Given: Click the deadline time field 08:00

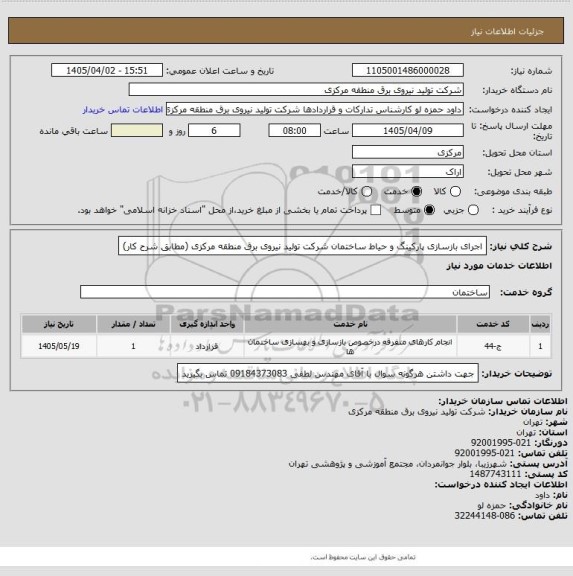Looking at the screenshot, I should pos(295,131).
